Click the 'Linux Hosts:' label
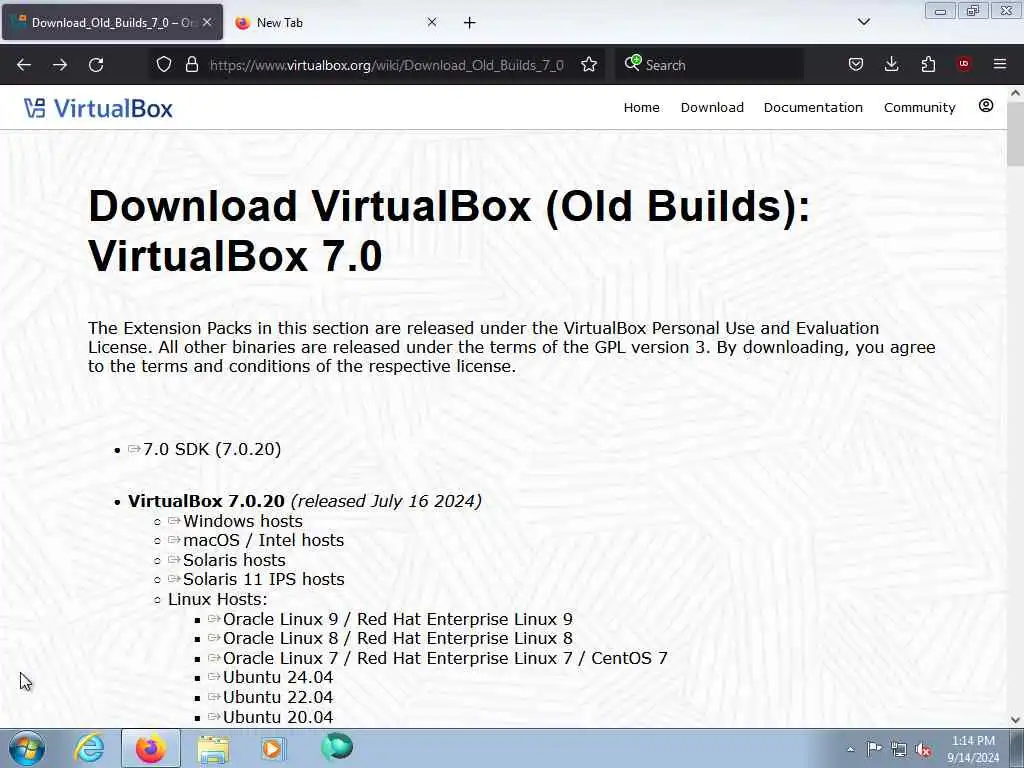 coord(217,599)
